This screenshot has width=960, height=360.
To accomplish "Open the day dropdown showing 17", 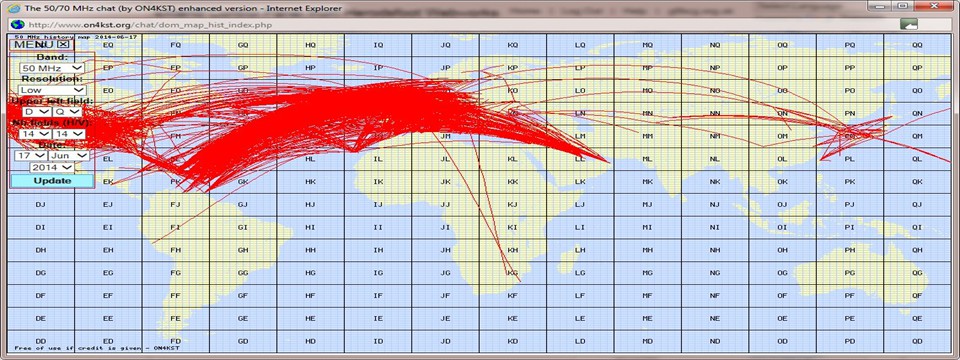I will tap(31, 156).
